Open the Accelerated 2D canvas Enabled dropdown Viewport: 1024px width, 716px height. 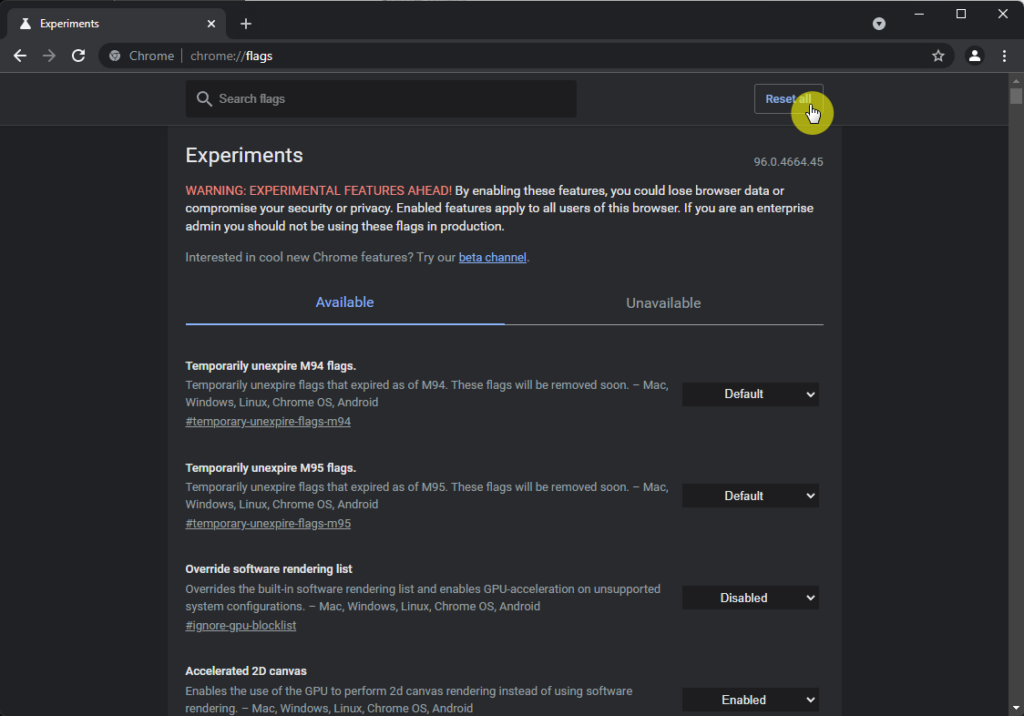(750, 700)
